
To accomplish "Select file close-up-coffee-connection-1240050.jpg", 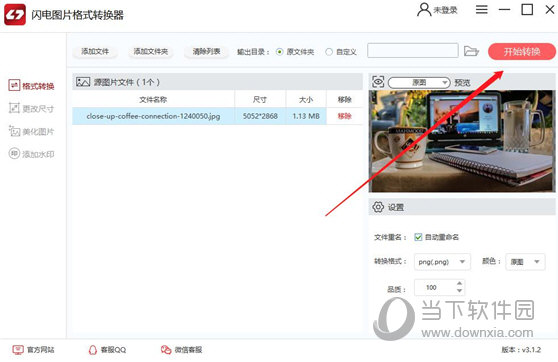I will 153,116.
